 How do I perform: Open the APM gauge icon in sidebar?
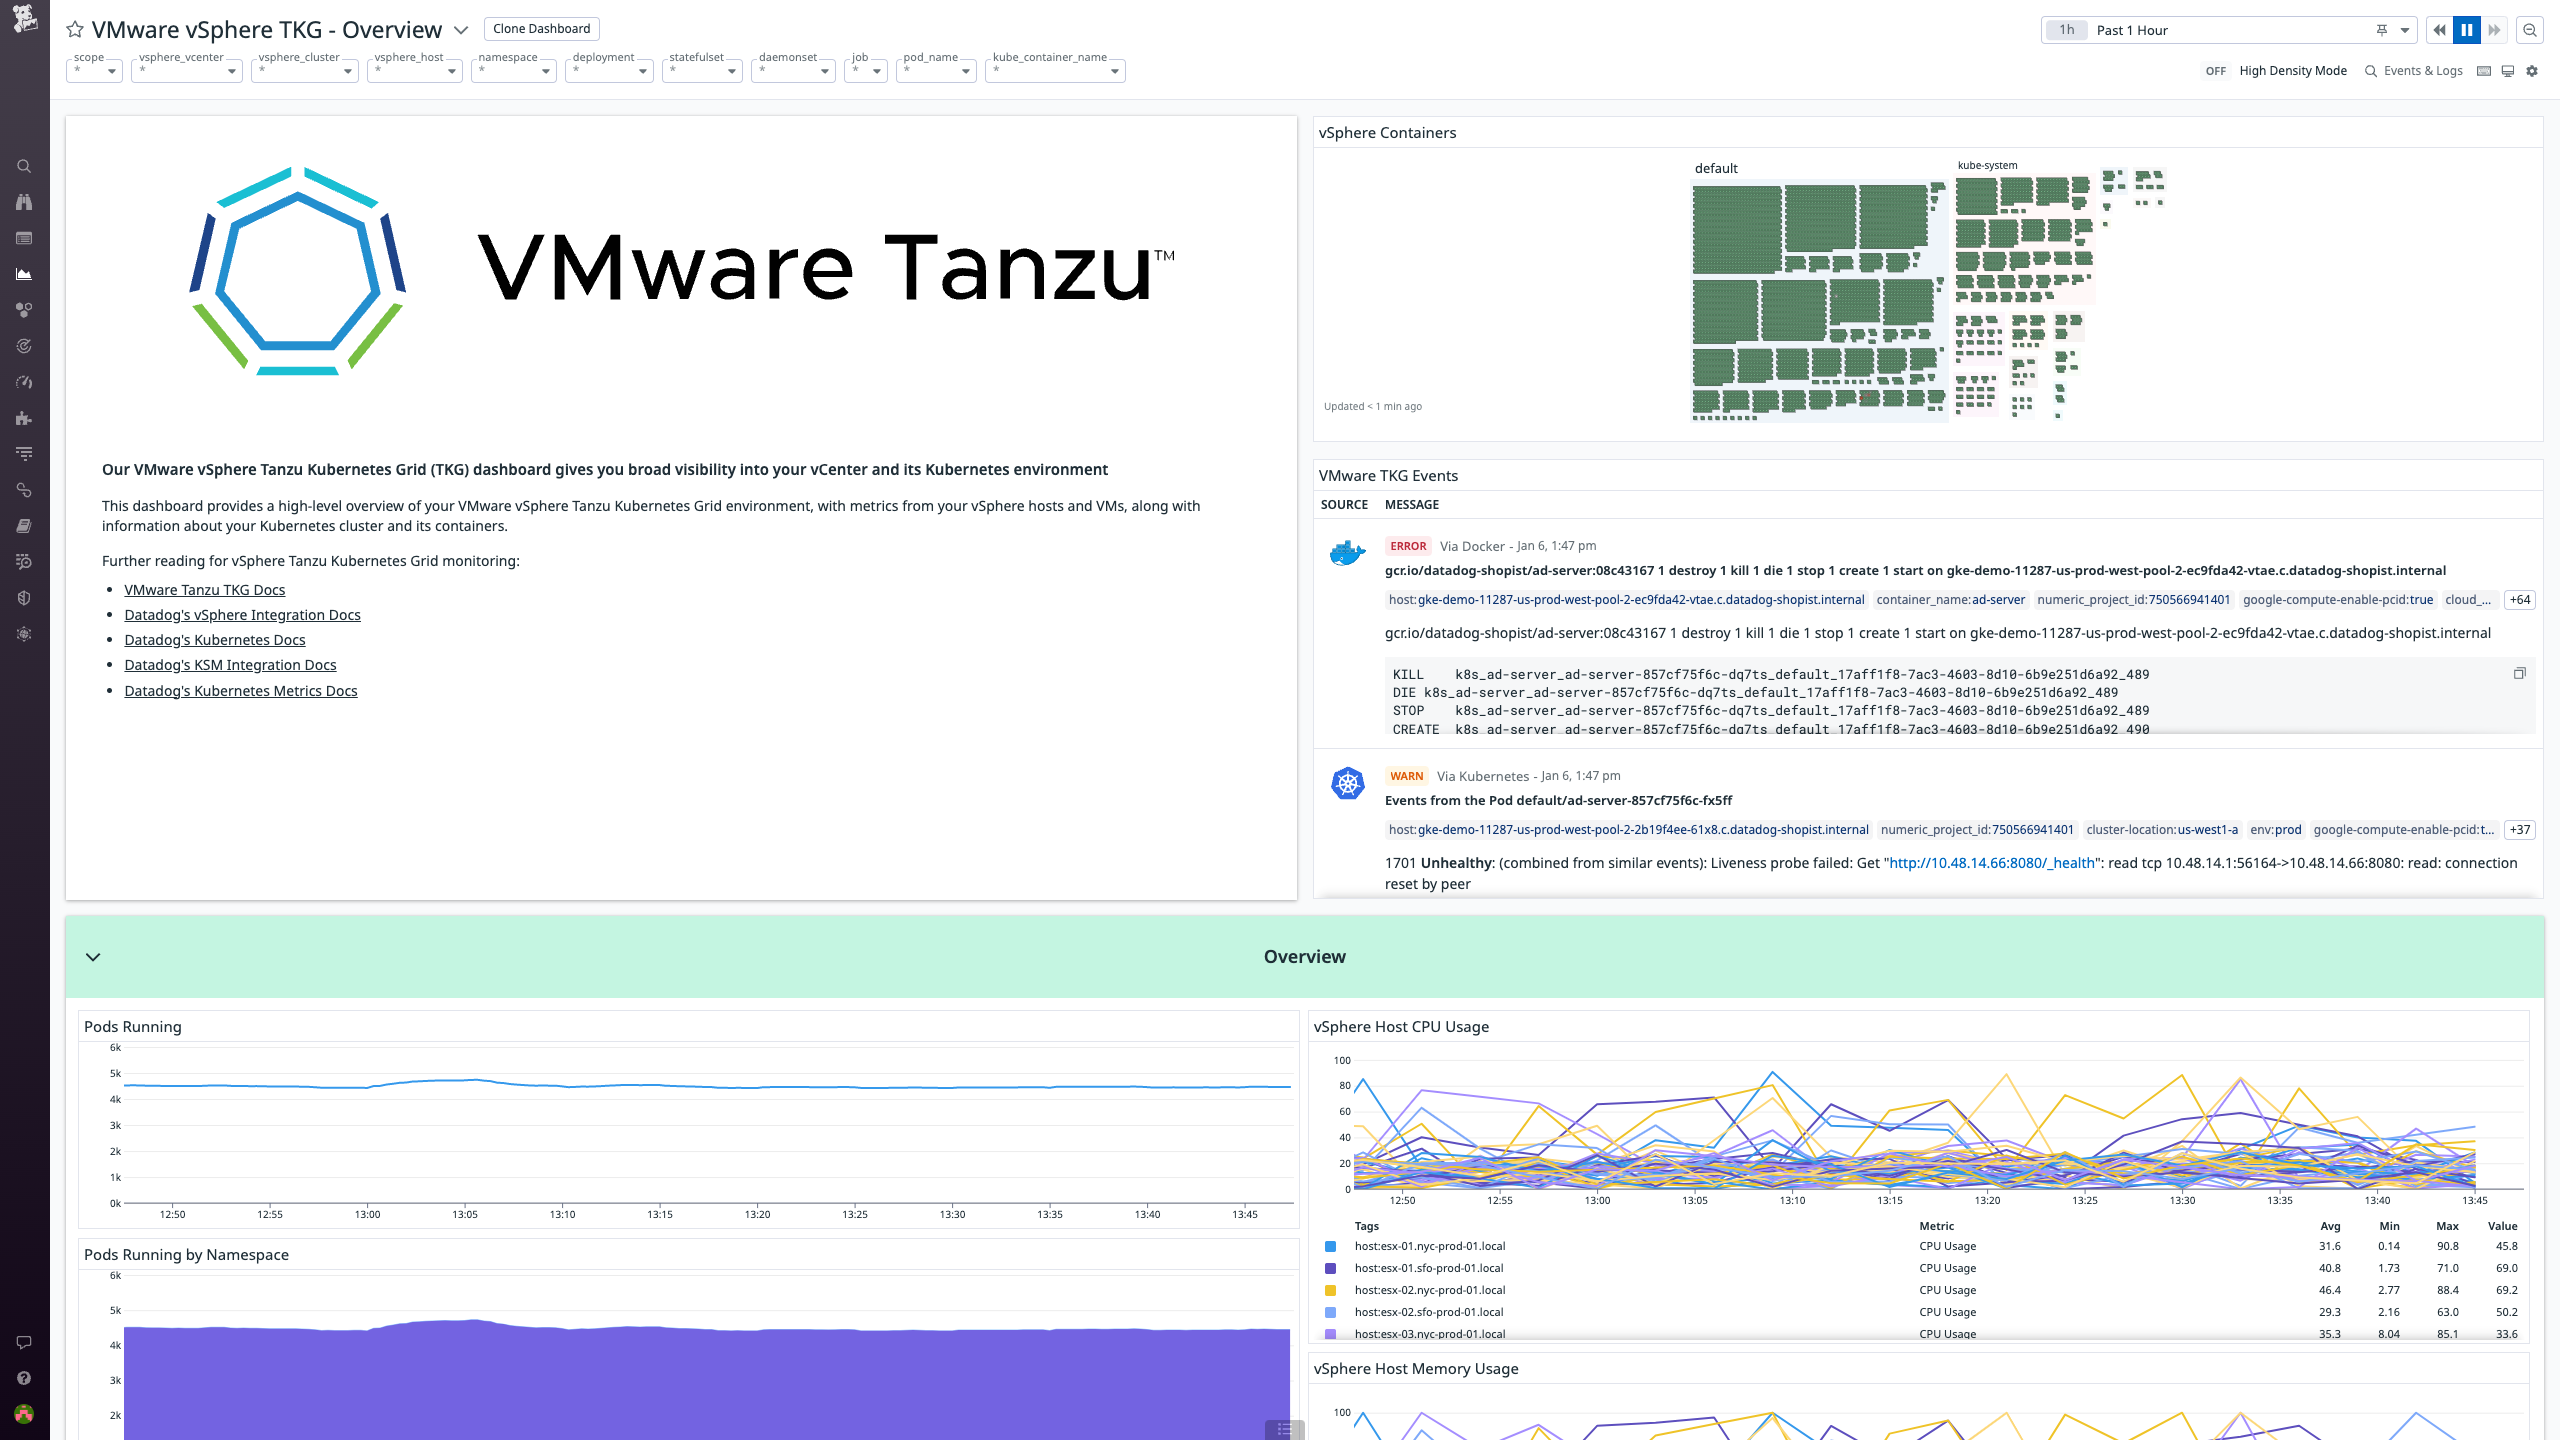click(24, 382)
